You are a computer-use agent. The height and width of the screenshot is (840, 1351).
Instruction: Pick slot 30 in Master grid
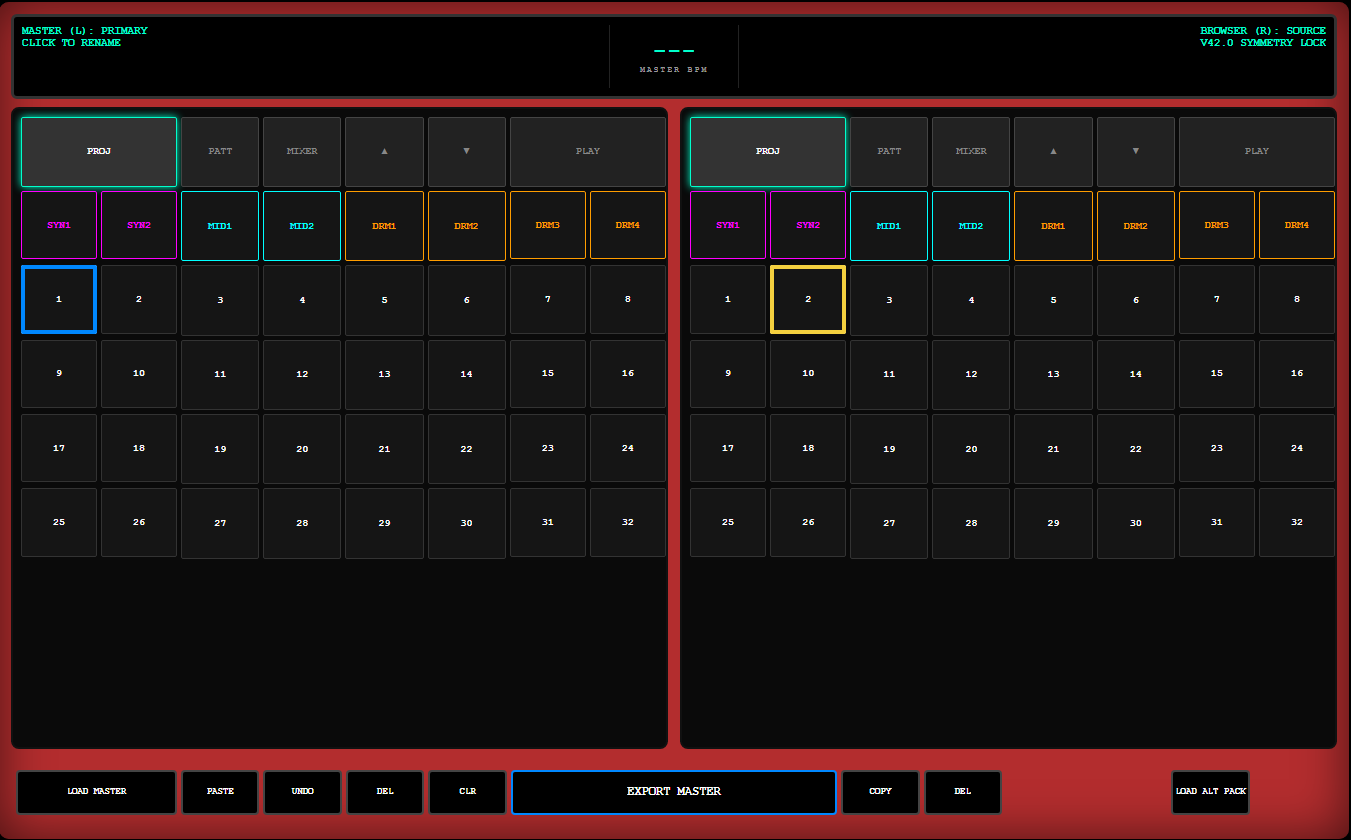point(467,523)
